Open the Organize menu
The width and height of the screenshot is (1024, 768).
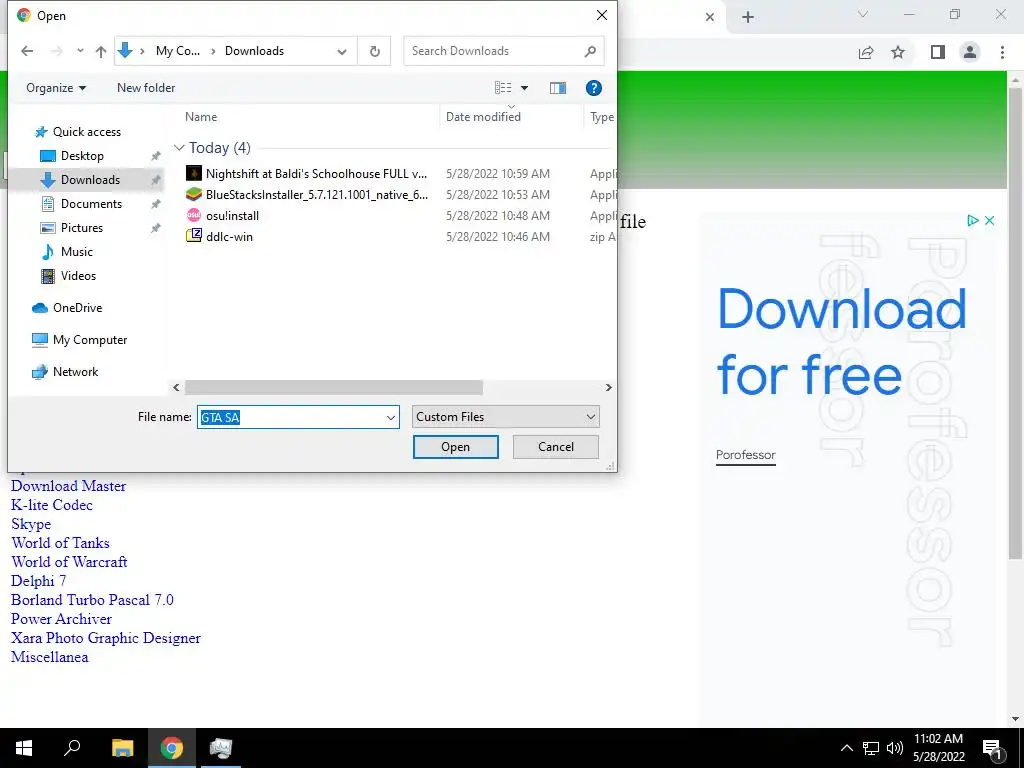(56, 88)
